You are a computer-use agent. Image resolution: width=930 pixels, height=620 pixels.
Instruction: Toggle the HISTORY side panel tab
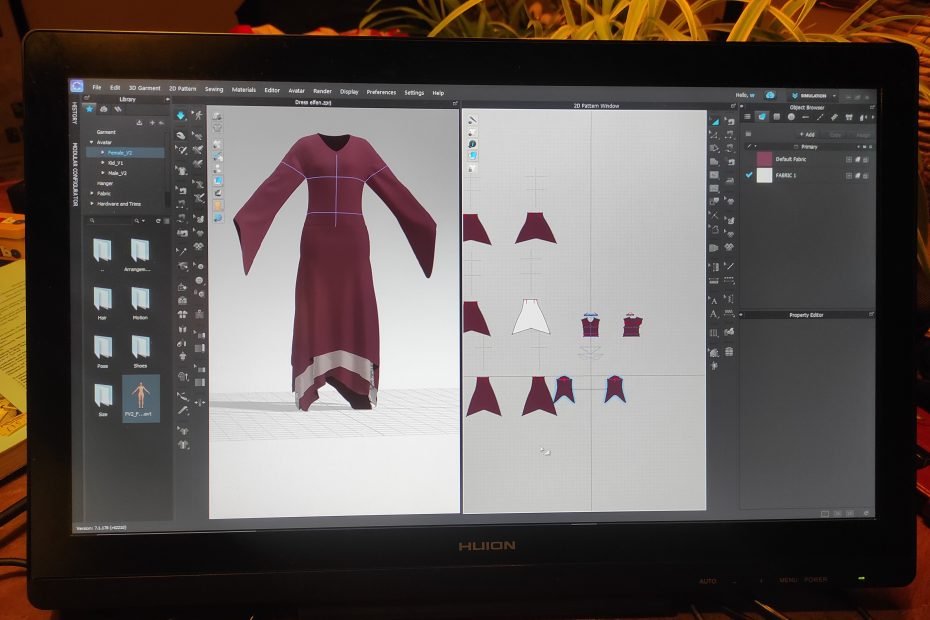(x=73, y=113)
